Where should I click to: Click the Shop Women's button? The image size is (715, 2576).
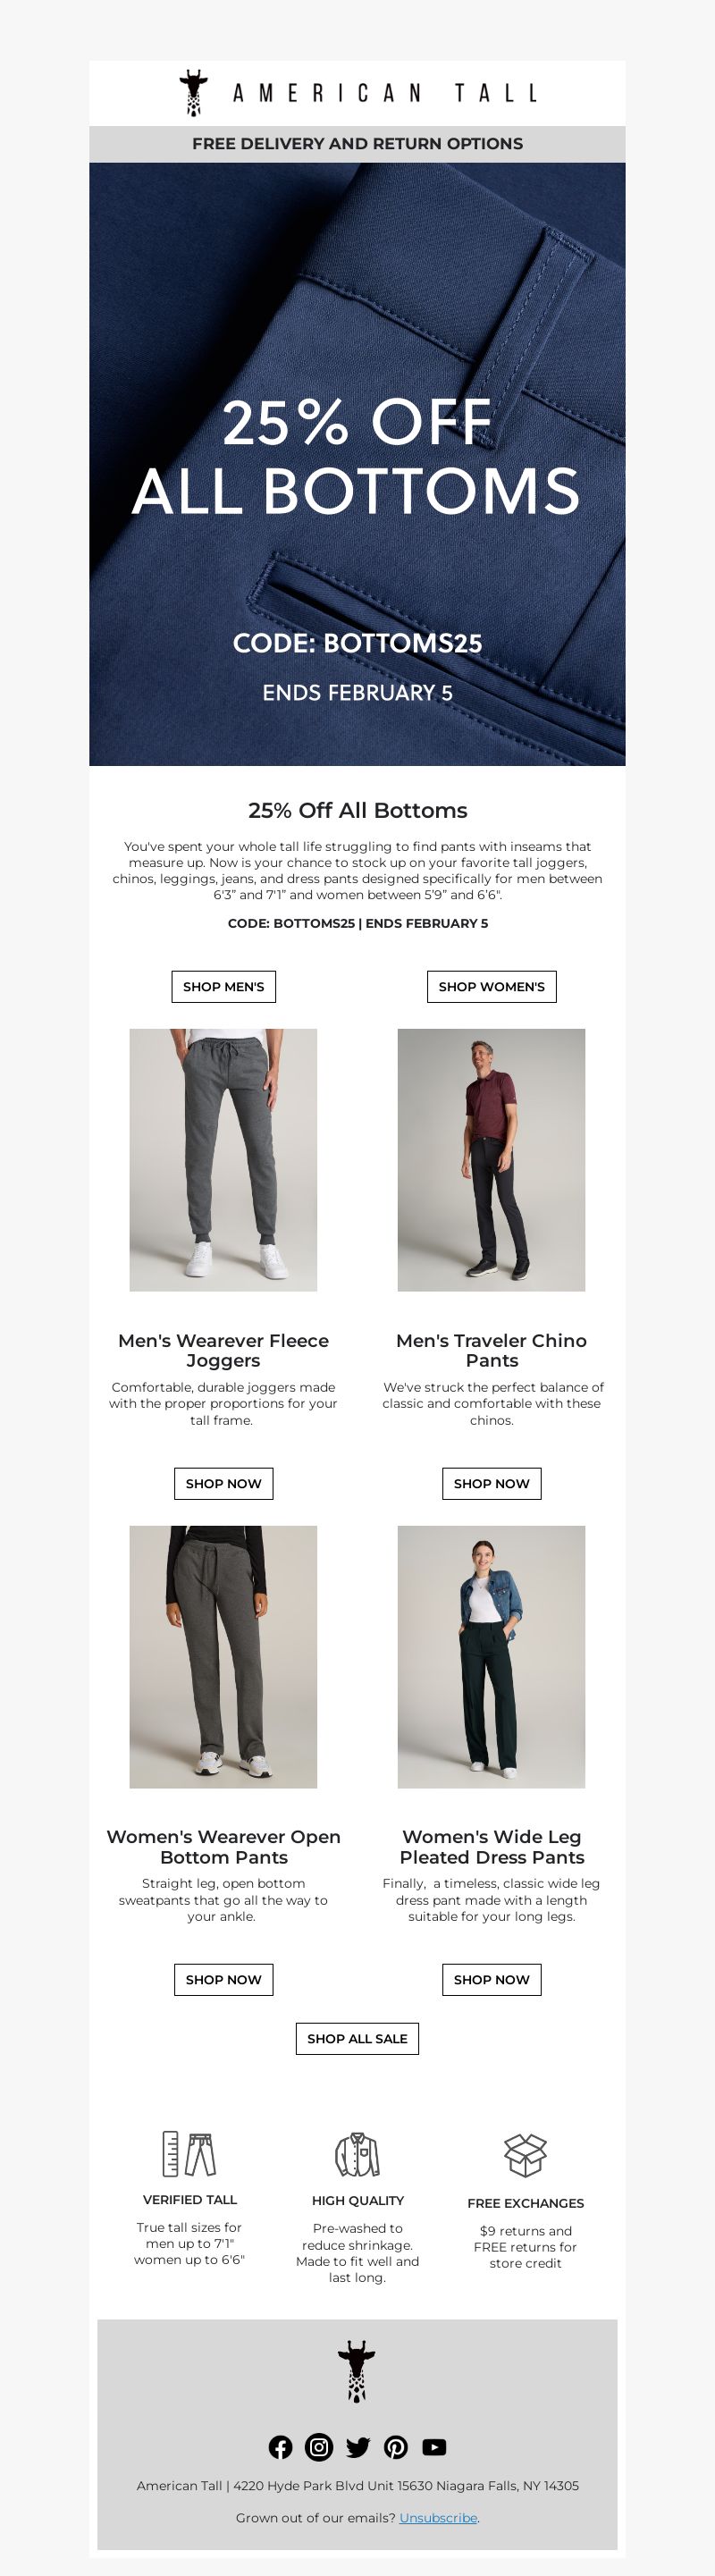491,986
